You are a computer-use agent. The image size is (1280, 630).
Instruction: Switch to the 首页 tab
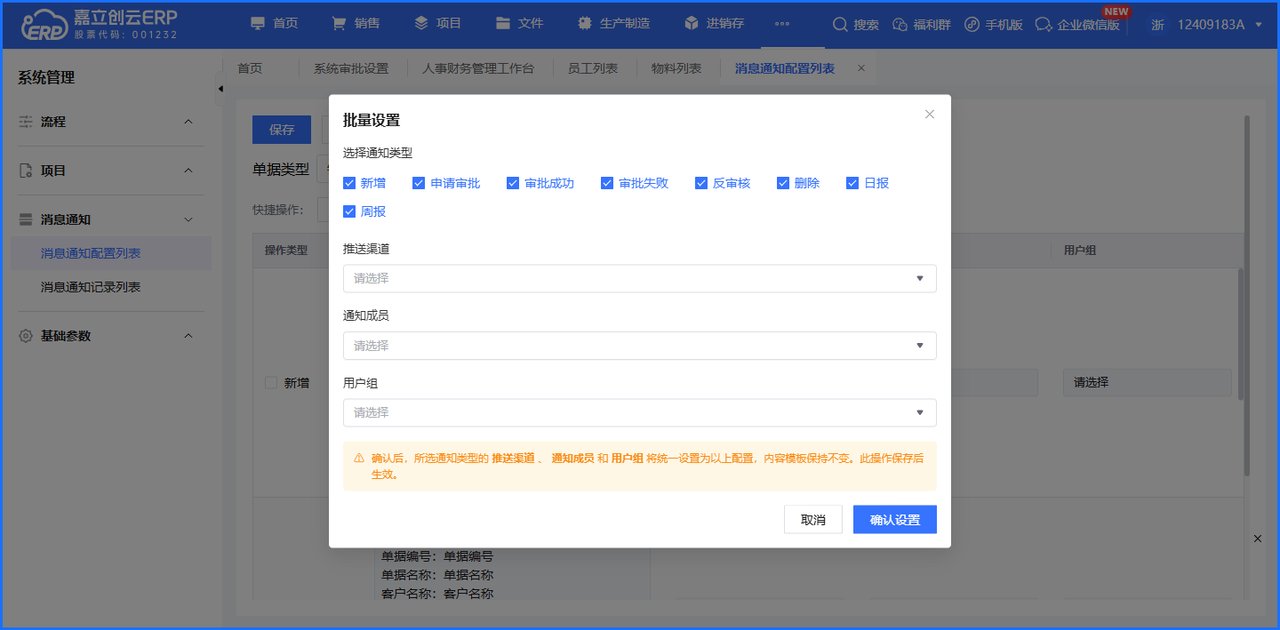(x=250, y=68)
